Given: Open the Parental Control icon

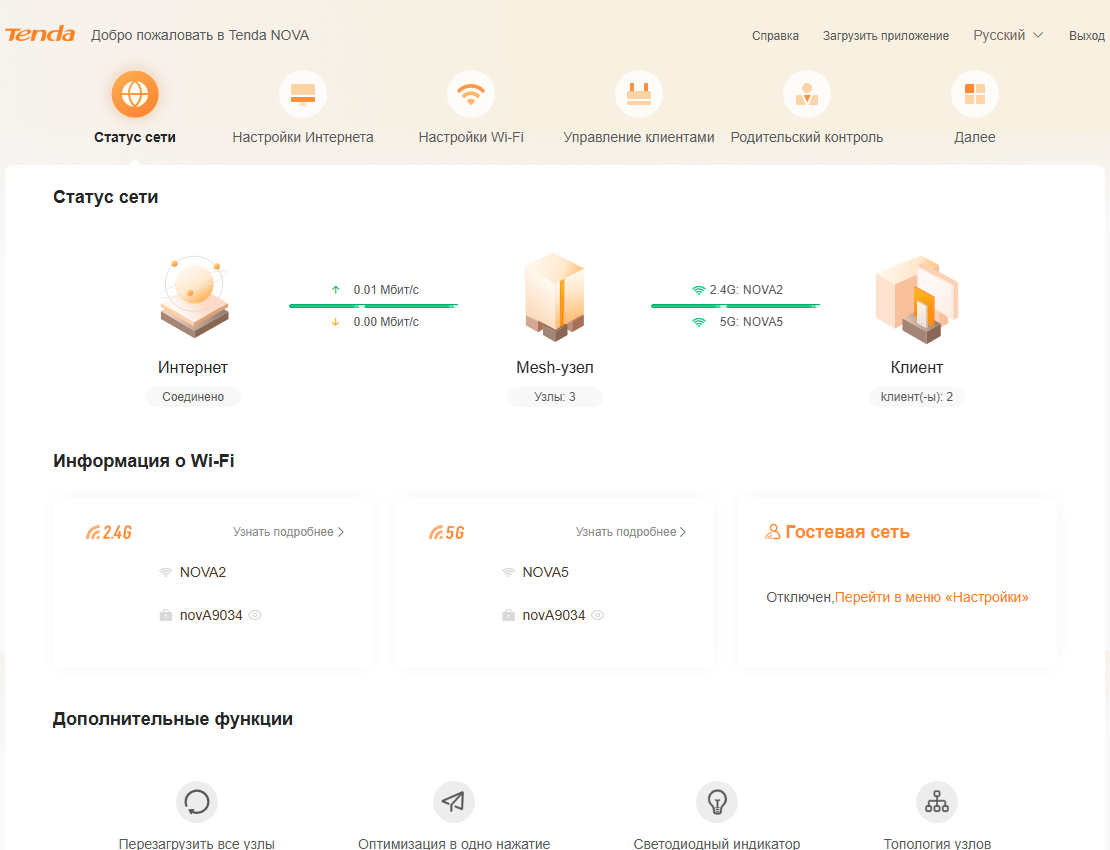Looking at the screenshot, I should (x=807, y=94).
